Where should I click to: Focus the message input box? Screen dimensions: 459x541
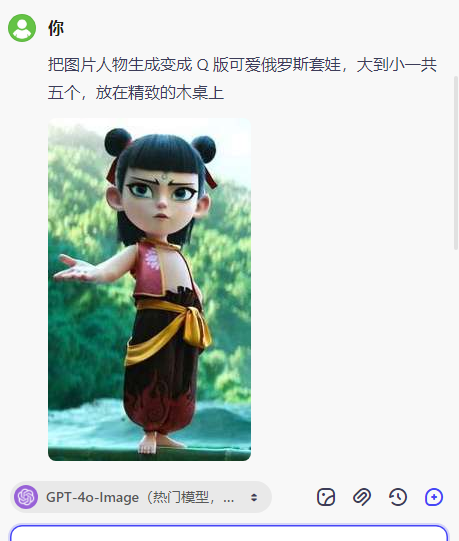(x=229, y=532)
